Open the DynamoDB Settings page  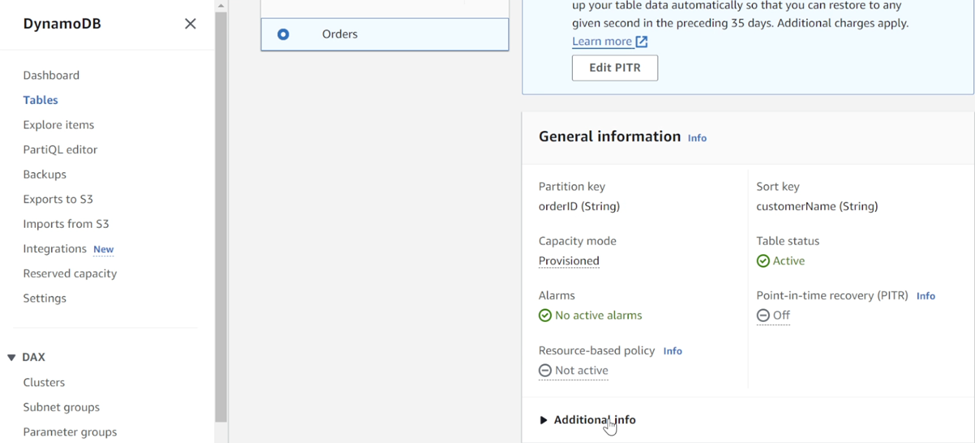(x=45, y=298)
